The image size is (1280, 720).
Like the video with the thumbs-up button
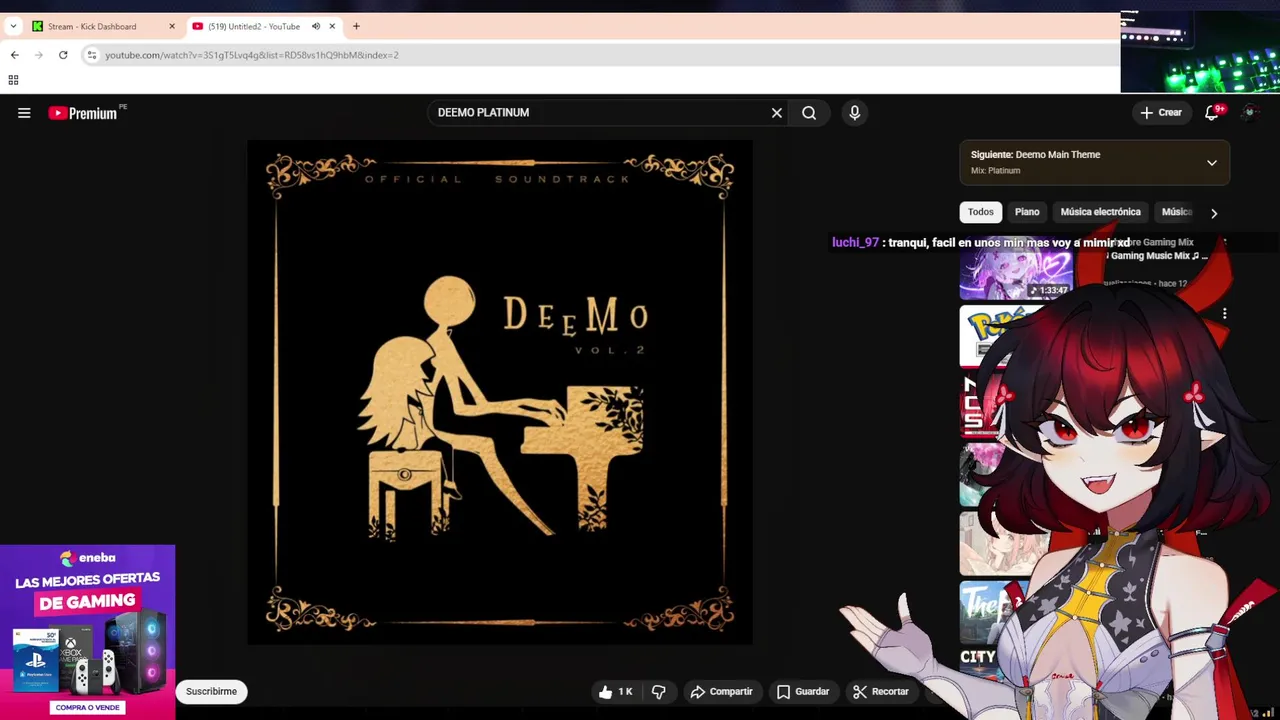(x=618, y=692)
